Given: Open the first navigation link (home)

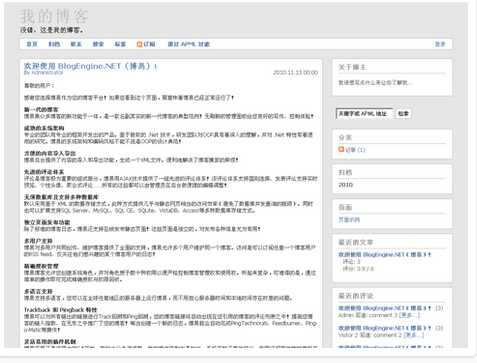Looking at the screenshot, I should [32, 44].
